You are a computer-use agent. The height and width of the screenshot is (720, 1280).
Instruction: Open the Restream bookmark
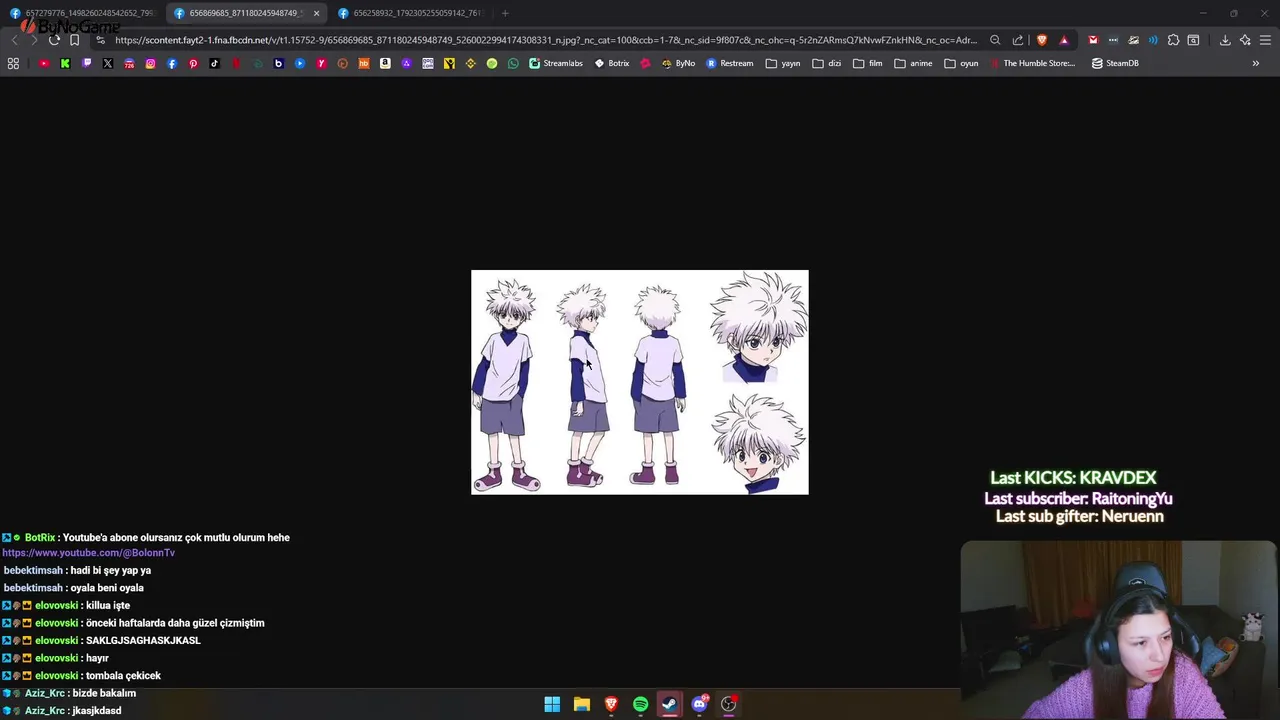[x=730, y=63]
